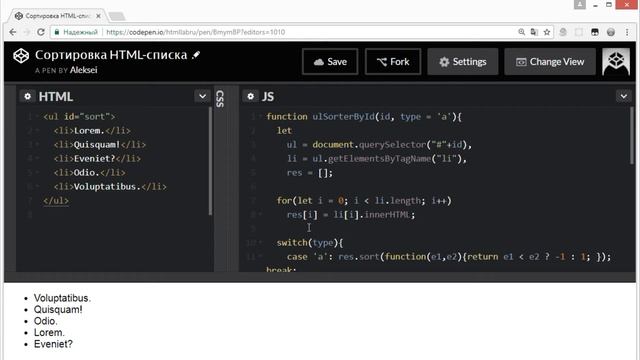Viewport: 640px width, 360px height.
Task: Click Odio. in the preview list
Action: click(45, 321)
